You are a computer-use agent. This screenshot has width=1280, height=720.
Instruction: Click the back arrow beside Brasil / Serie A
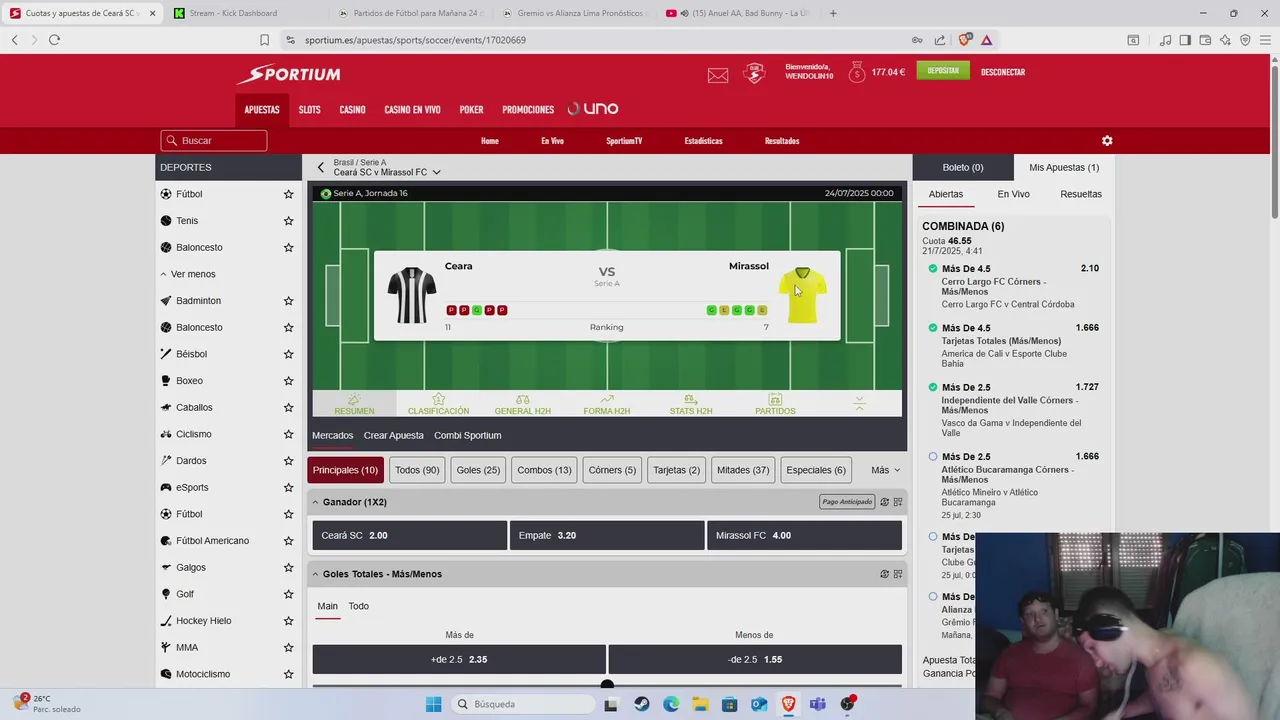pos(321,168)
